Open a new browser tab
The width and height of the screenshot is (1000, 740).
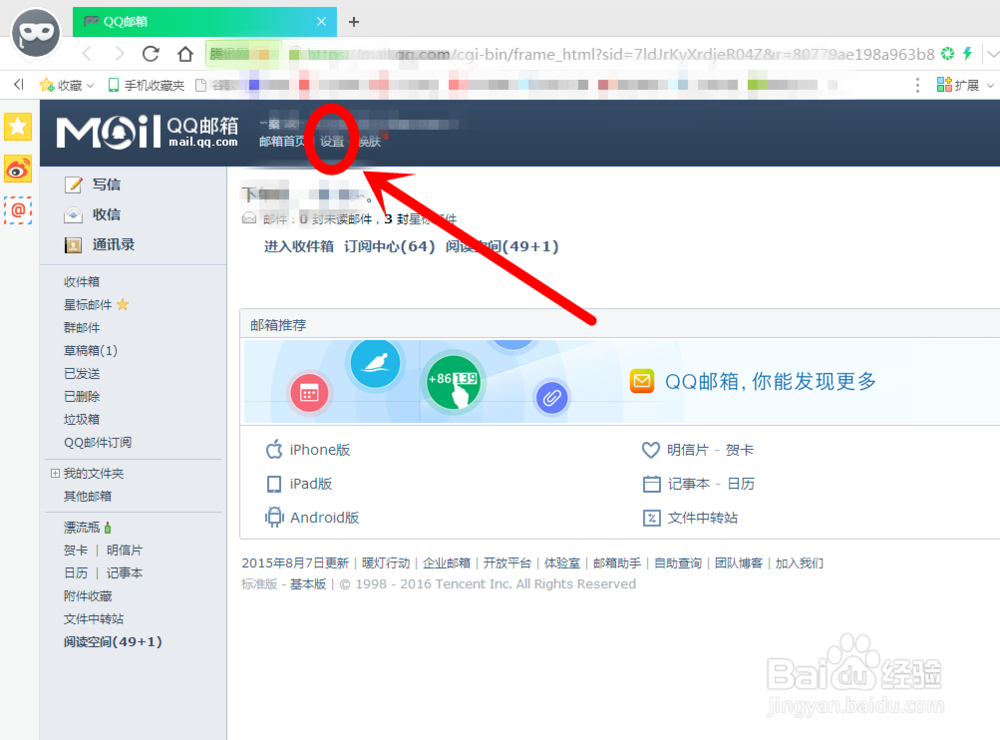(354, 22)
